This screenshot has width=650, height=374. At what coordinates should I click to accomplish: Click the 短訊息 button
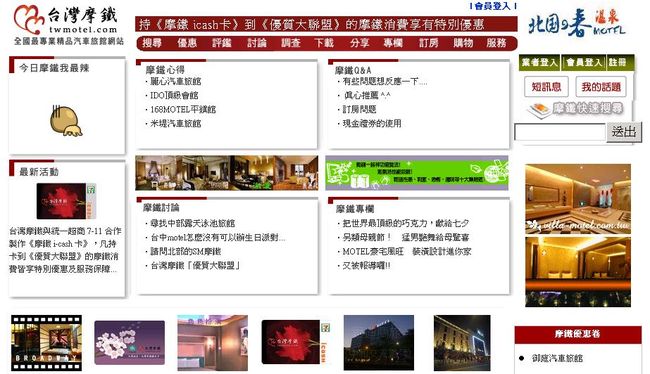click(546, 87)
